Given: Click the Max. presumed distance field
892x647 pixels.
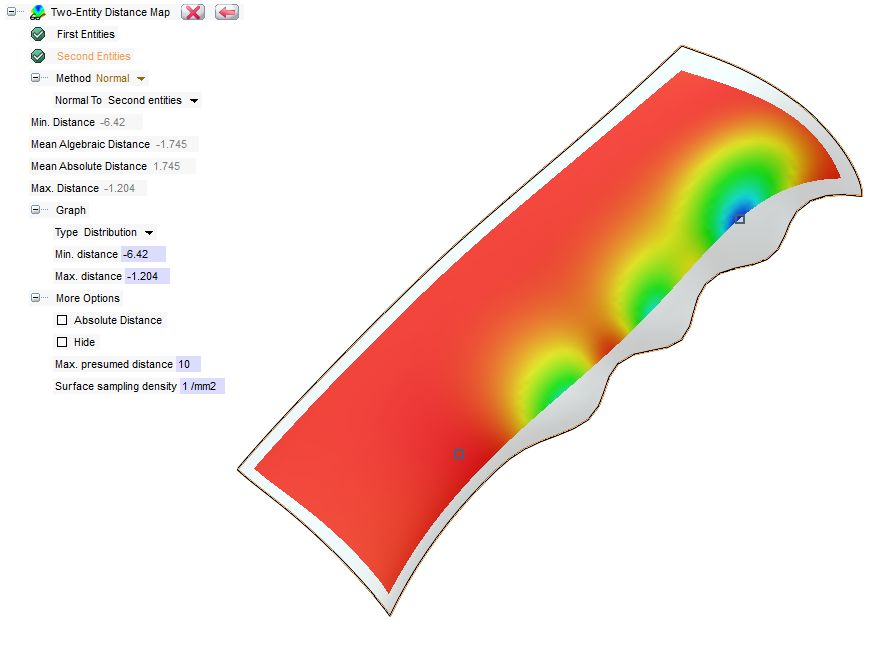Looking at the screenshot, I should pyautogui.click(x=188, y=364).
